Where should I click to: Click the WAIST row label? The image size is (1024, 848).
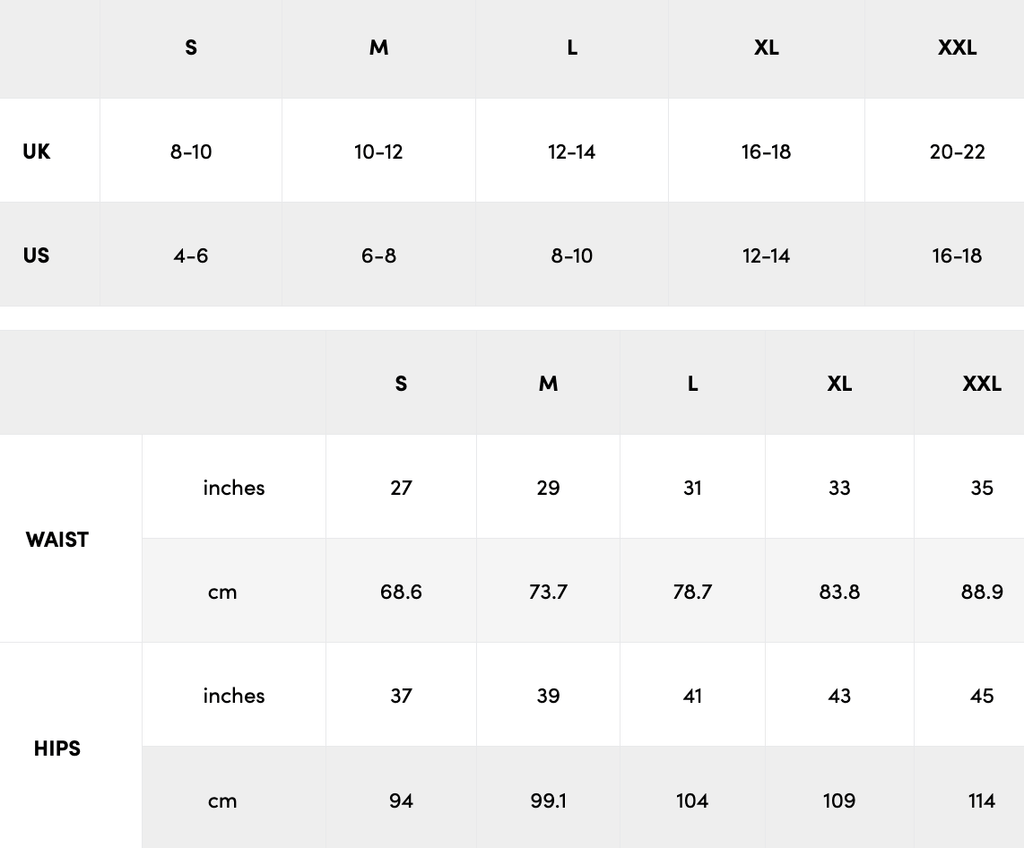coord(57,540)
